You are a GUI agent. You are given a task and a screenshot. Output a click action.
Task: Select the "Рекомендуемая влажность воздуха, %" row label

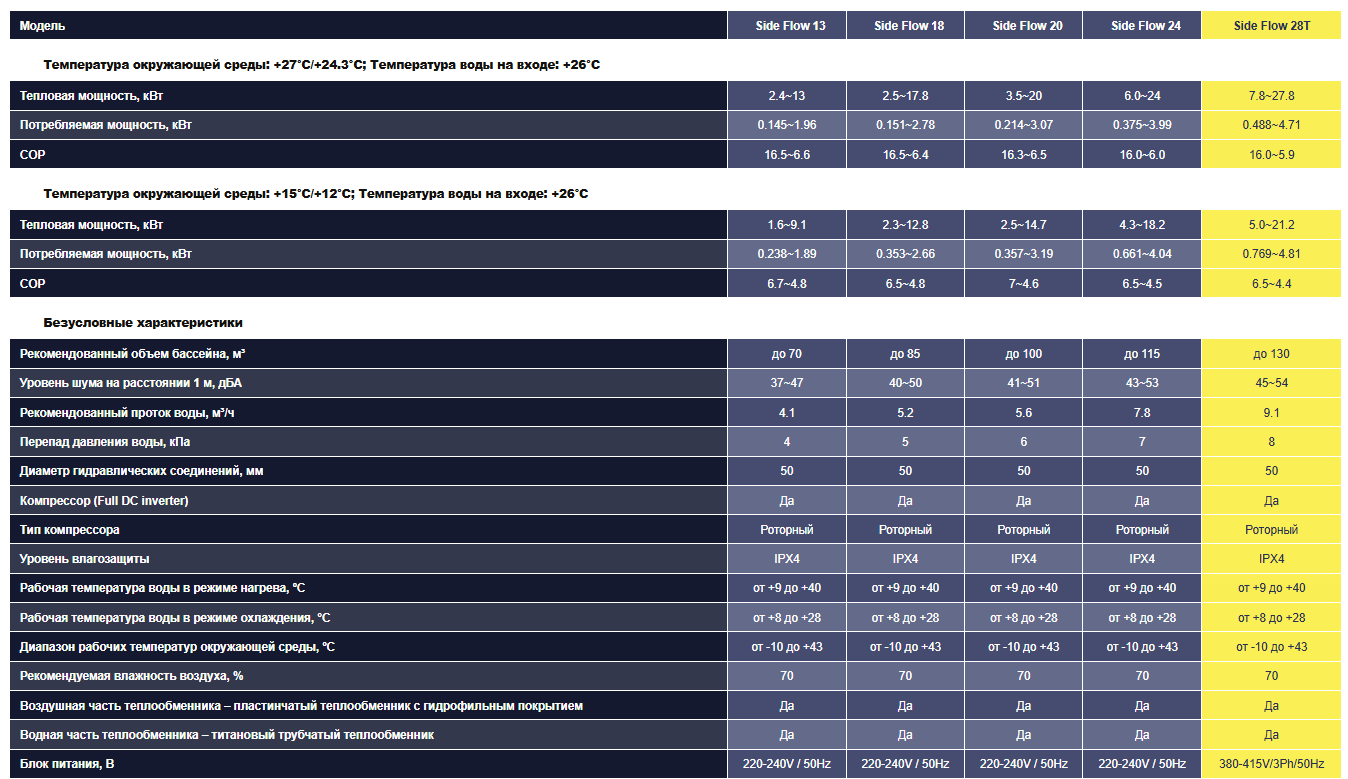pyautogui.click(x=131, y=677)
